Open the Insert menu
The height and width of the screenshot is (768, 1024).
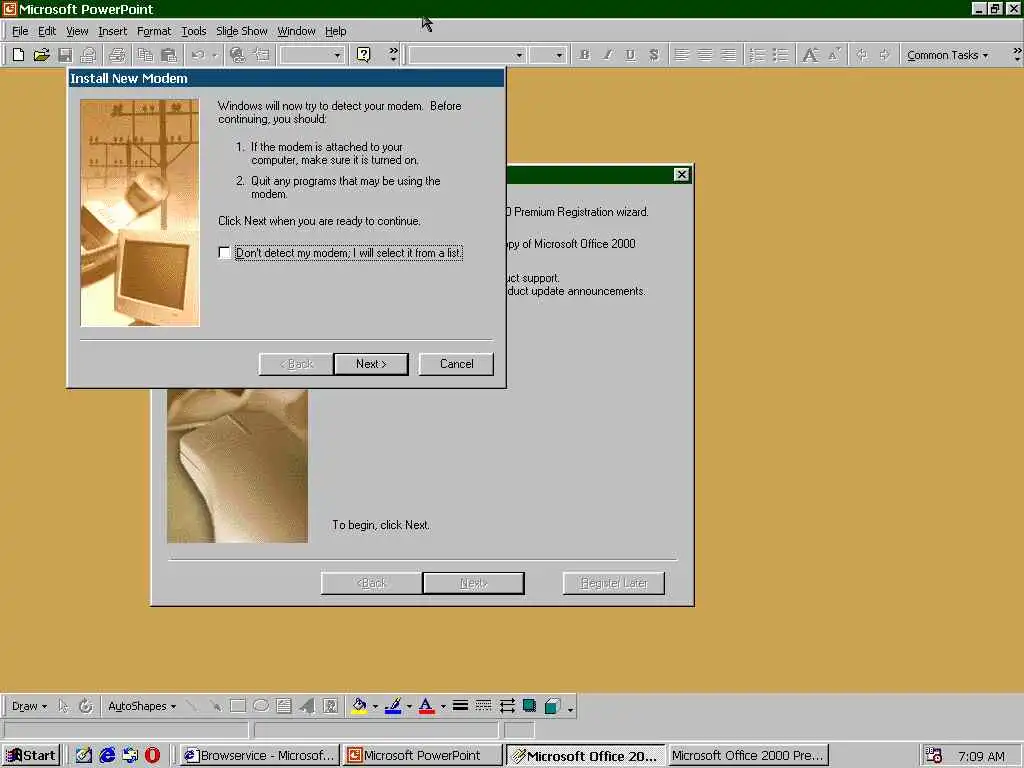112,31
